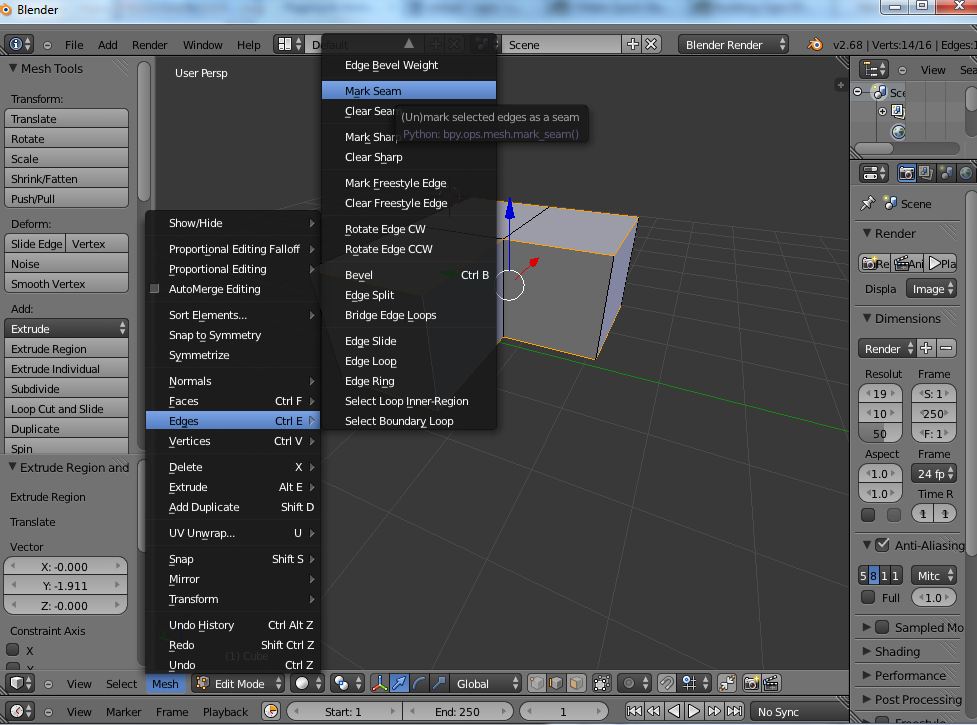Select 8 anti-aliasing samples

[x=874, y=576]
